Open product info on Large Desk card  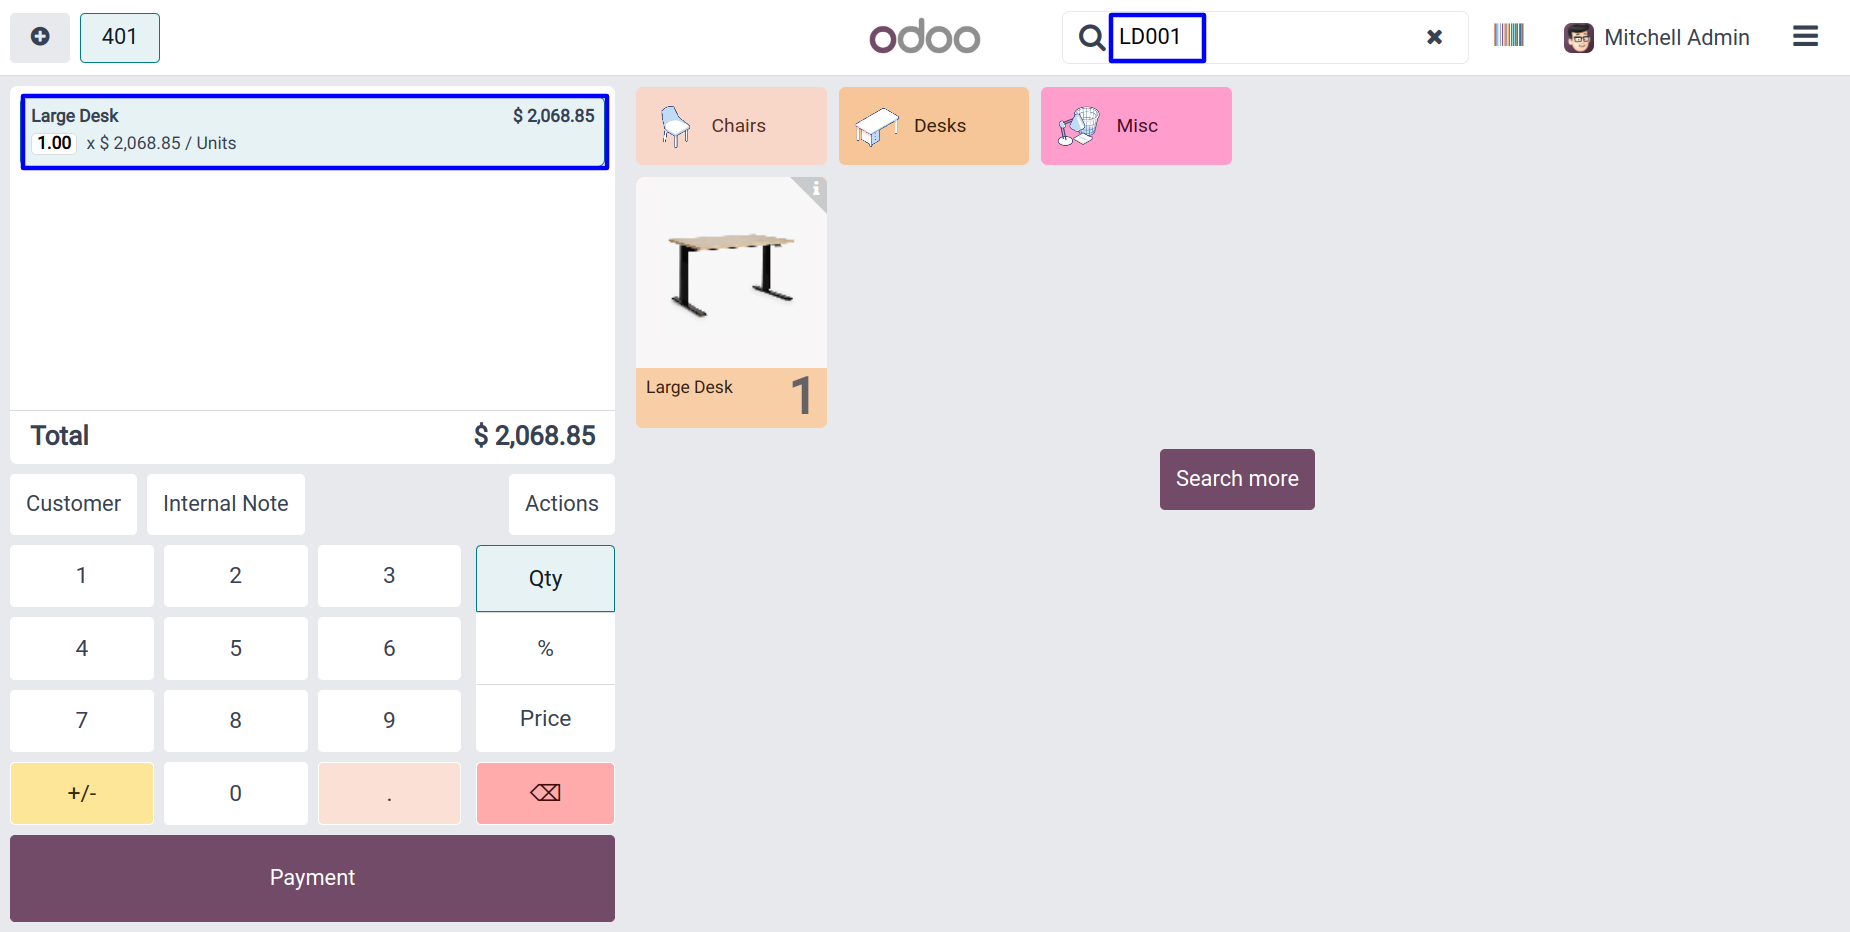tap(816, 188)
